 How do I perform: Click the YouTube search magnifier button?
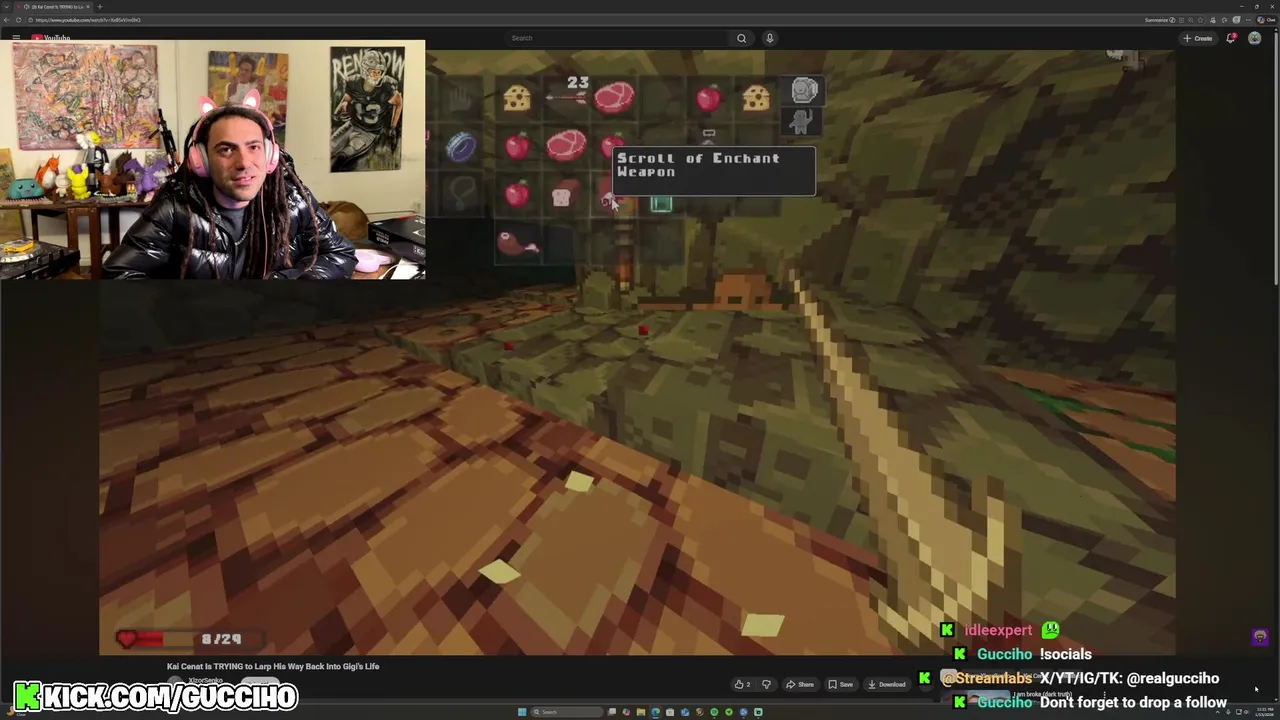[x=741, y=38]
